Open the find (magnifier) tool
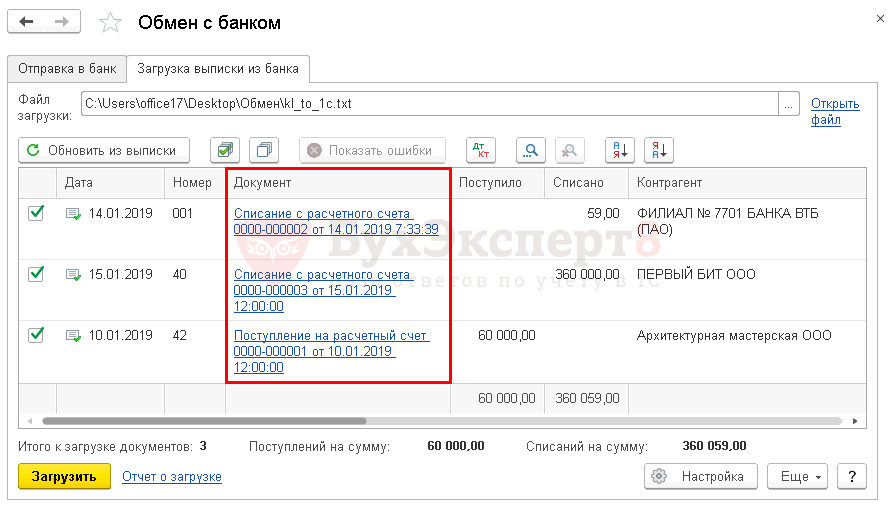This screenshot has height=508, width=892. pyautogui.click(x=531, y=150)
